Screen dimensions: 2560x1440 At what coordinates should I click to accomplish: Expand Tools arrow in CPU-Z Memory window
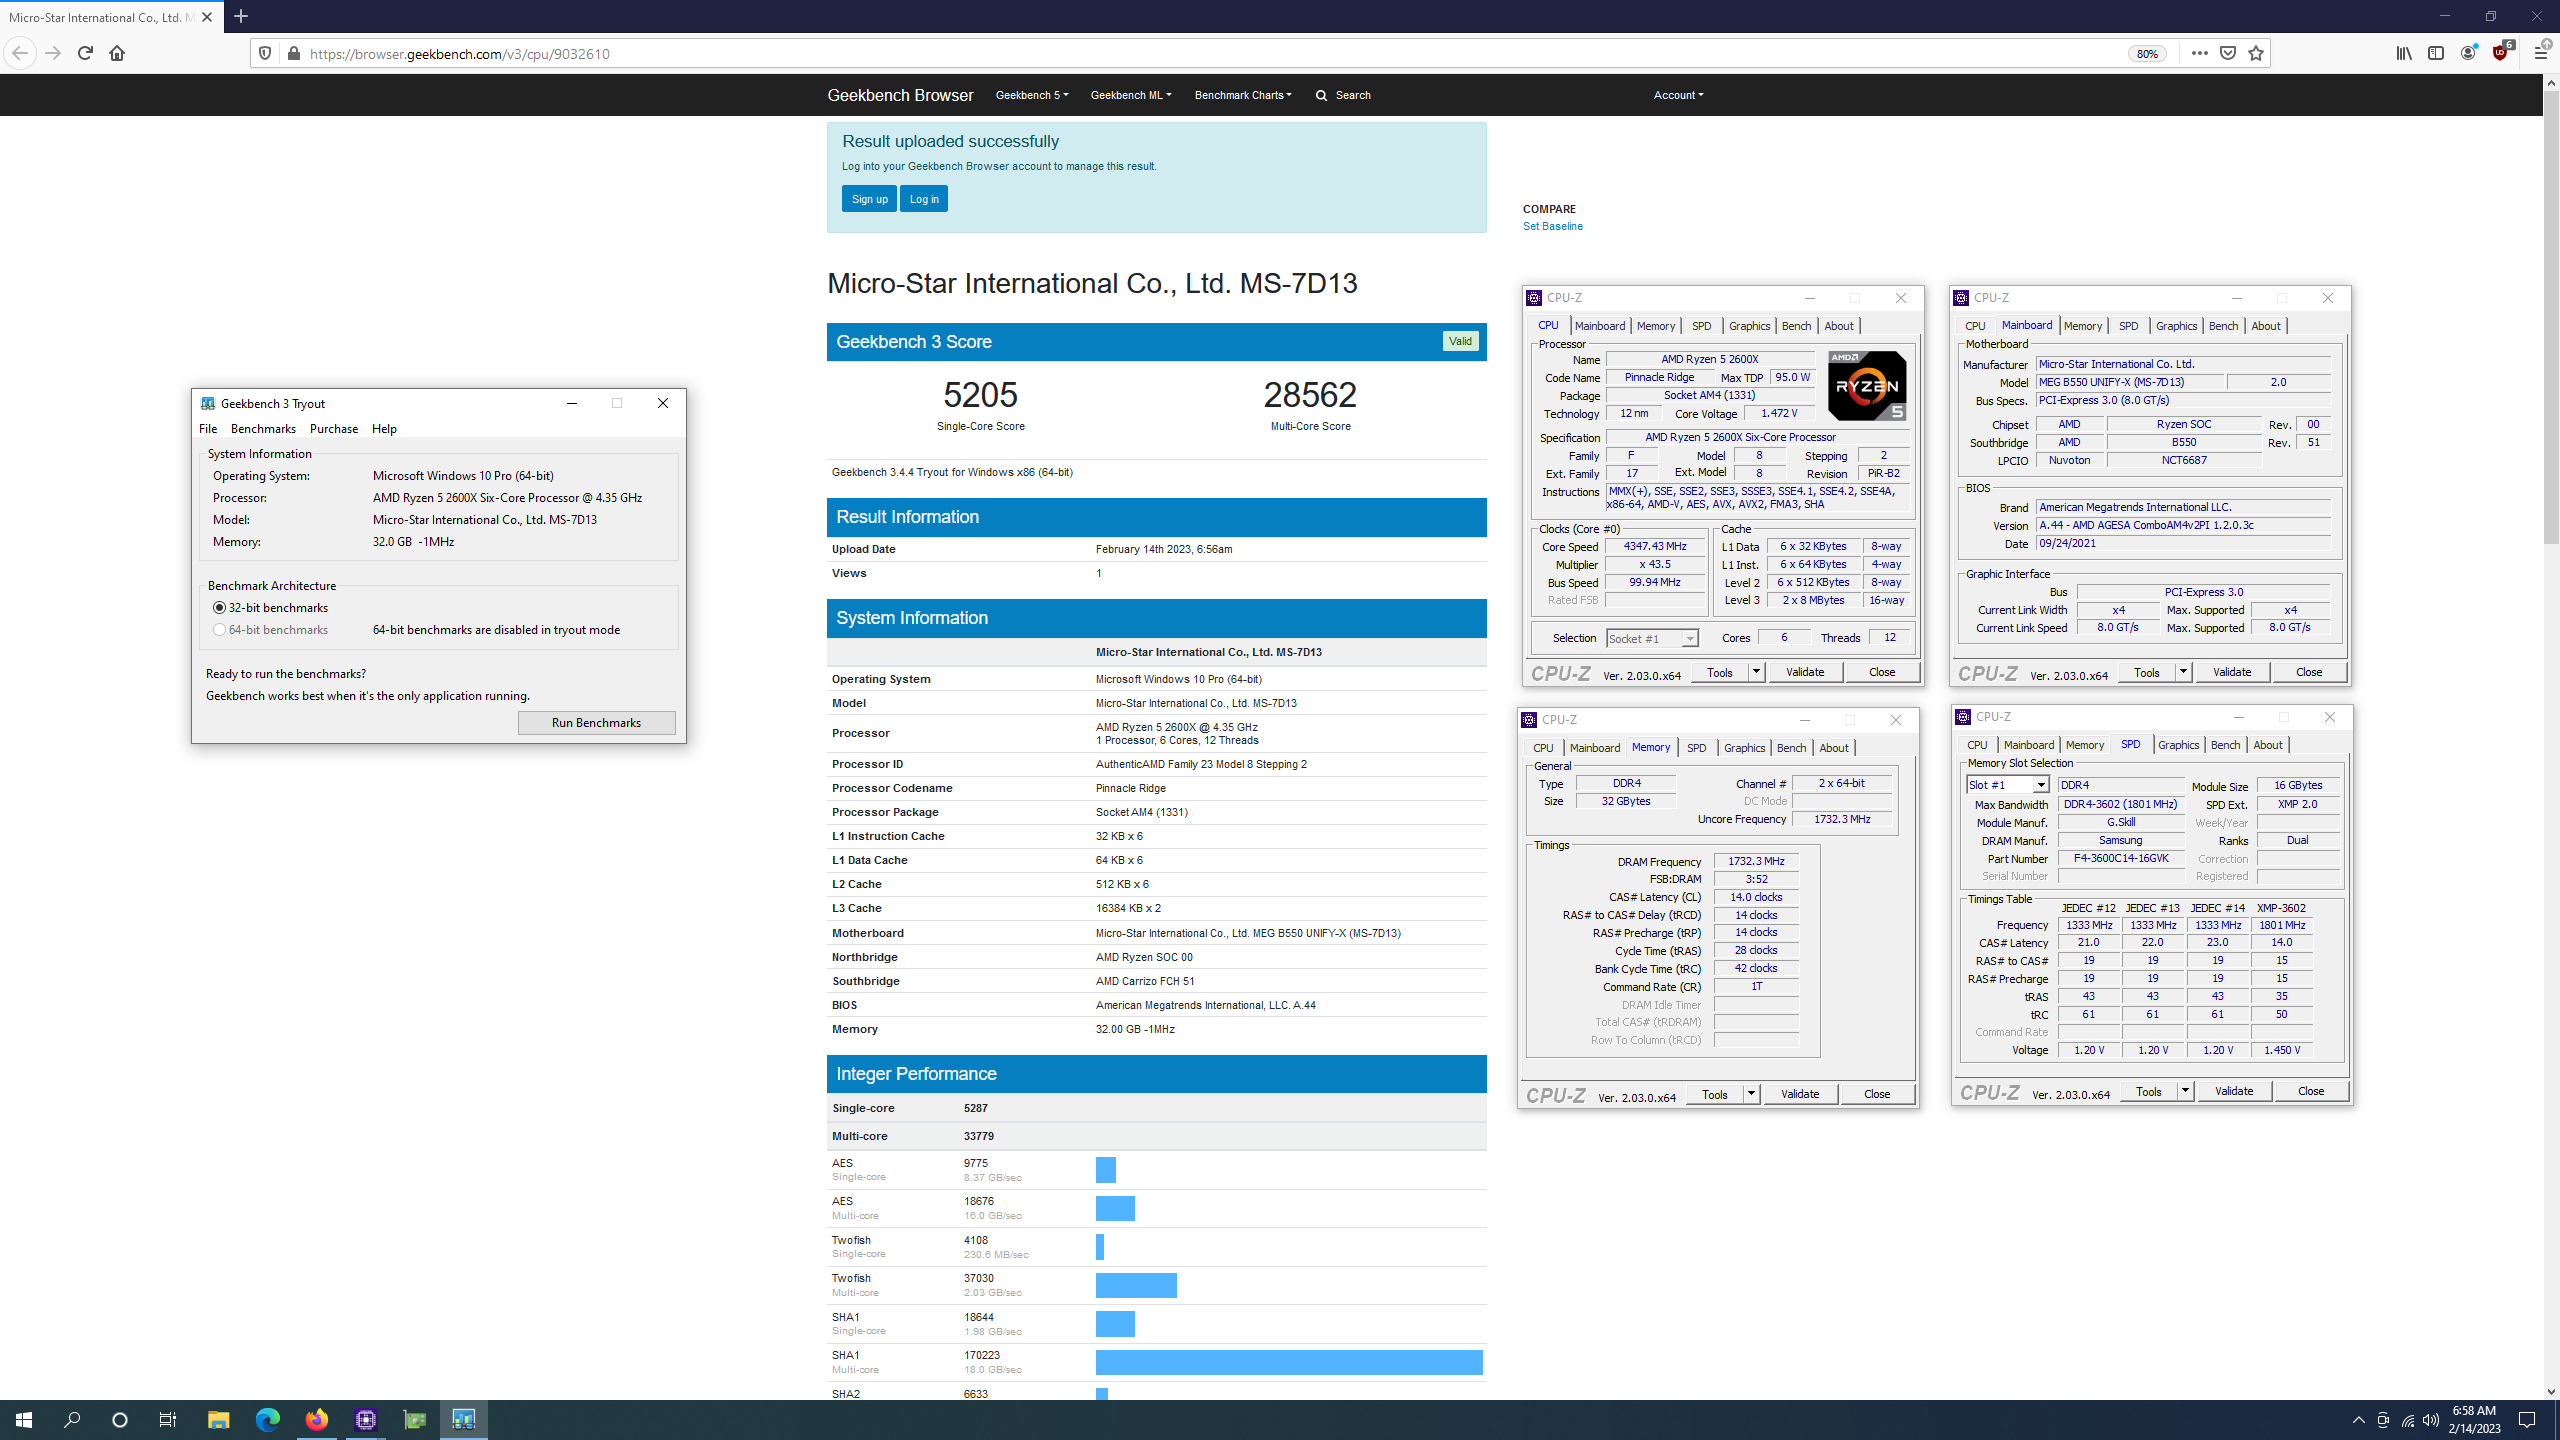pyautogui.click(x=1751, y=1094)
